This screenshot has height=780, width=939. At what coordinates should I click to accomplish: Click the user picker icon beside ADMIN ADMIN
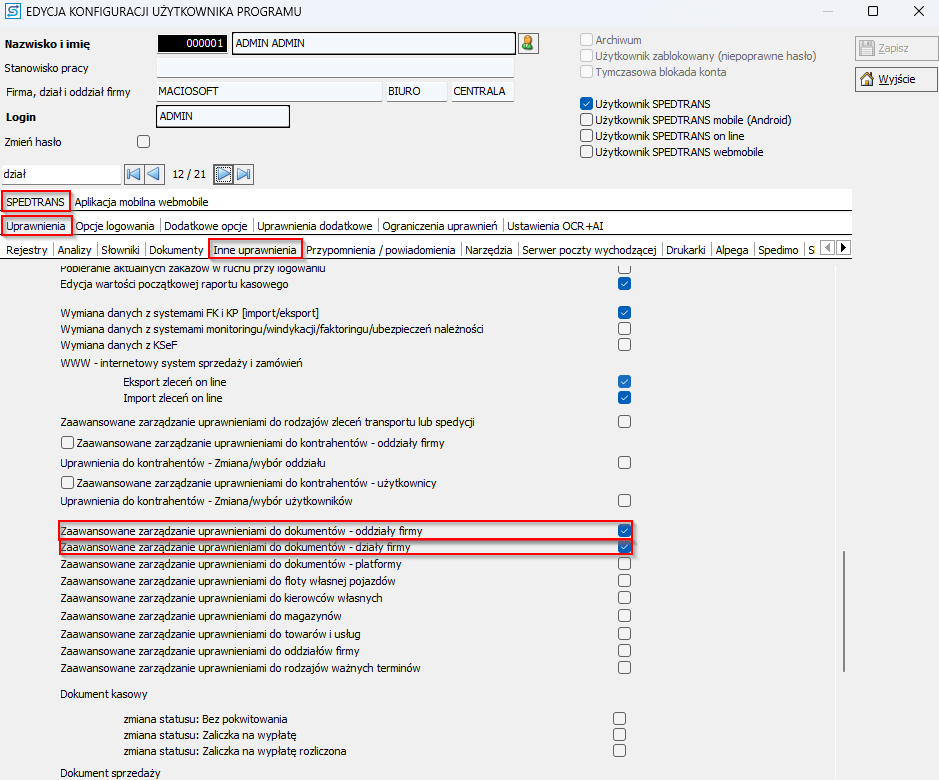coord(528,43)
